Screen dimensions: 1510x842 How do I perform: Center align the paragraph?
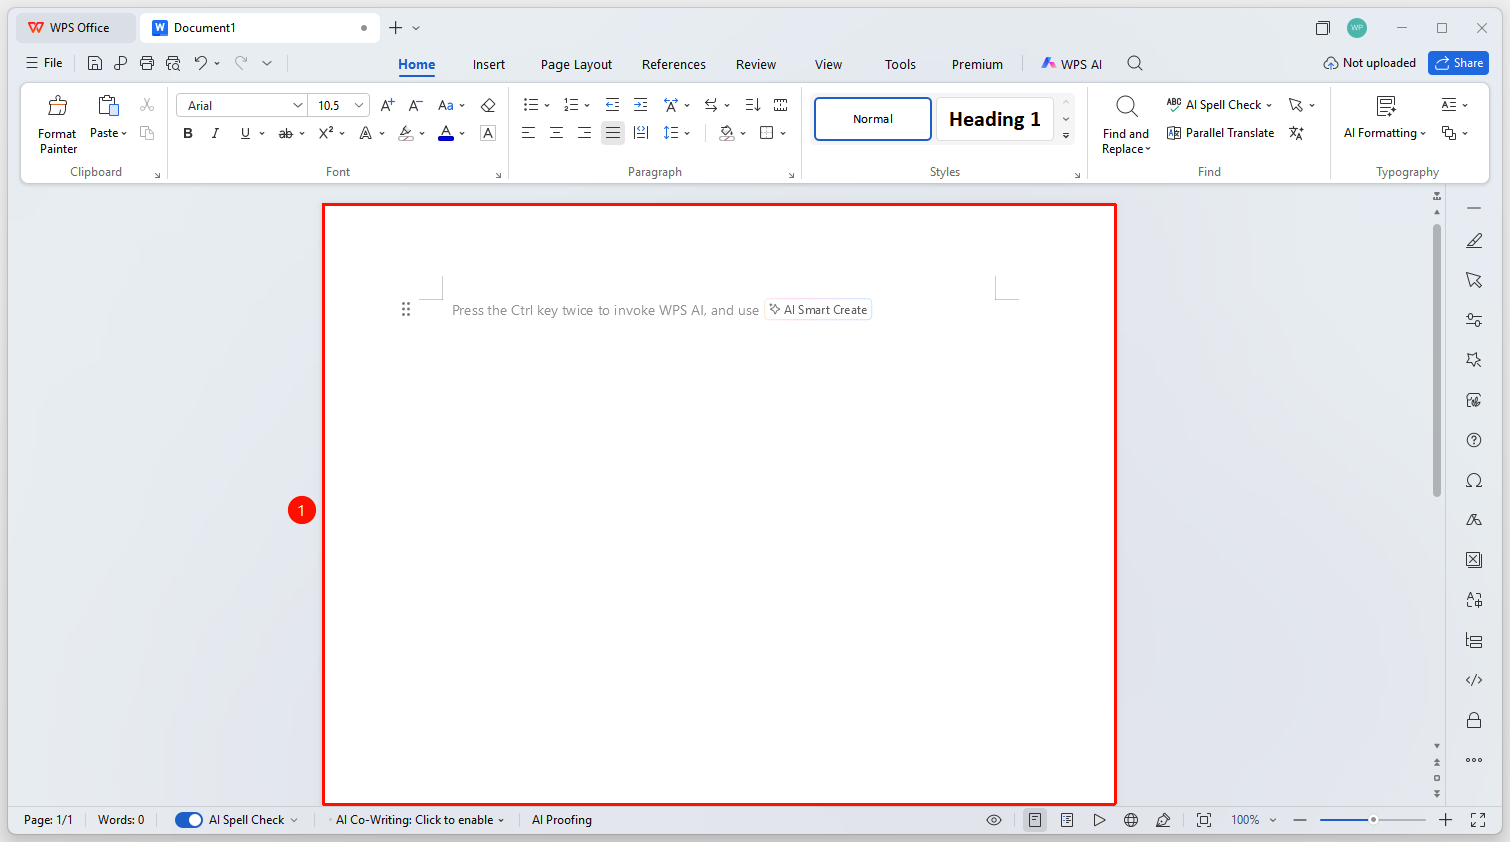click(x=556, y=133)
